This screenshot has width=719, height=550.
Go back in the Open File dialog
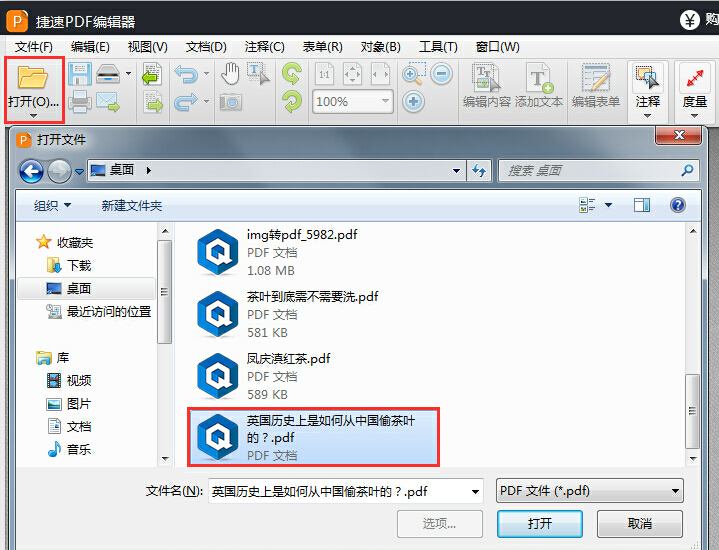[31, 172]
